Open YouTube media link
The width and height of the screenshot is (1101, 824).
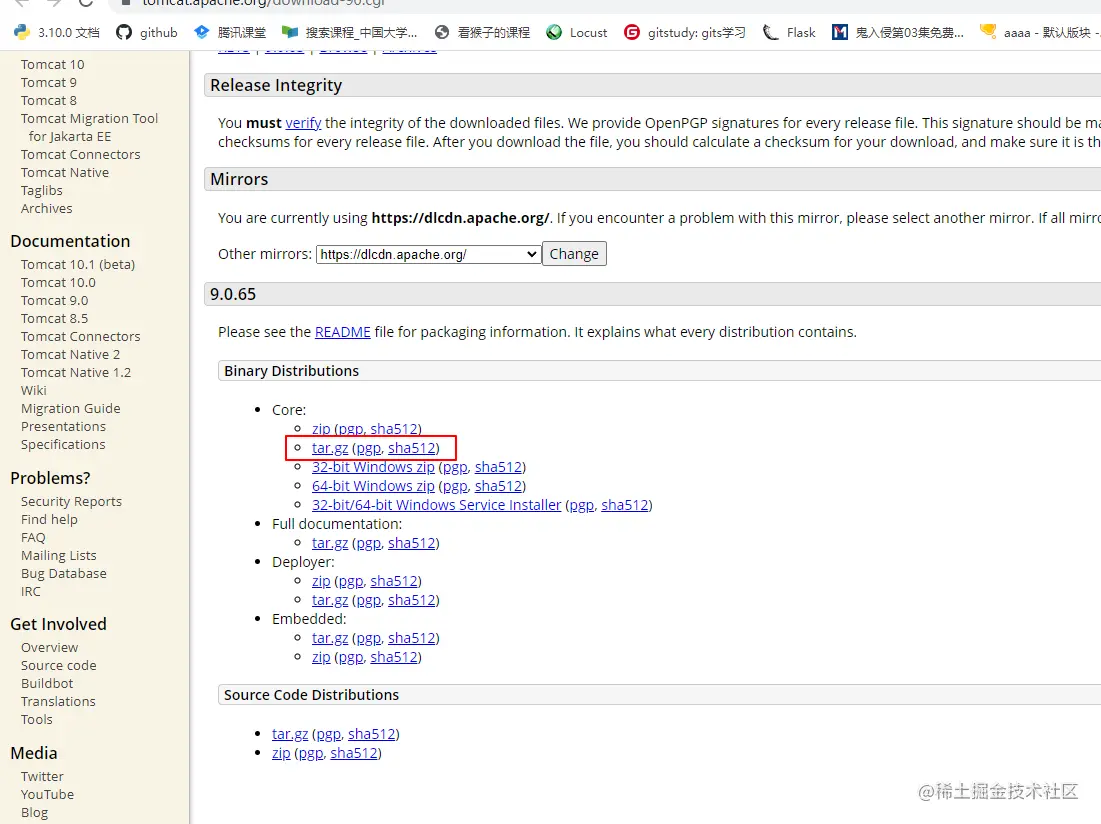click(47, 795)
